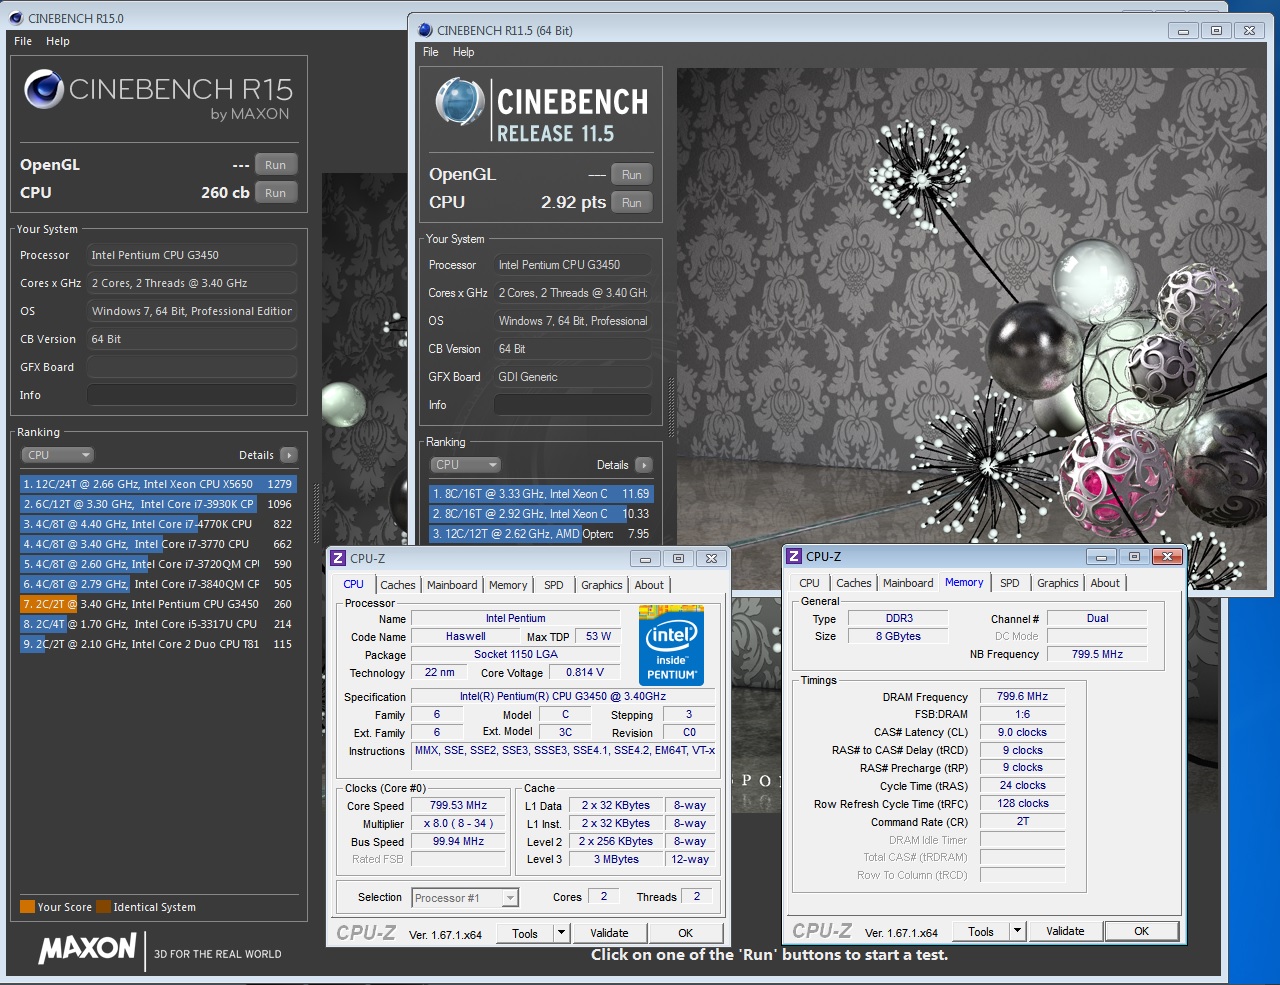Screen dimensions: 1280x985
Task: Click the Intel inside Pentium badge
Action: tap(671, 645)
